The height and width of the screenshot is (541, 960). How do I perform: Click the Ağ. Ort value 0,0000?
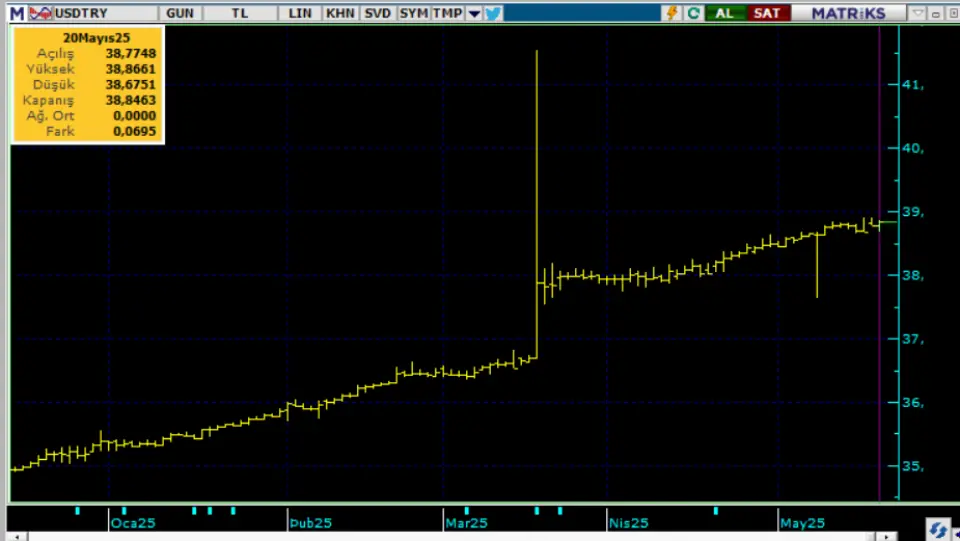(x=135, y=116)
